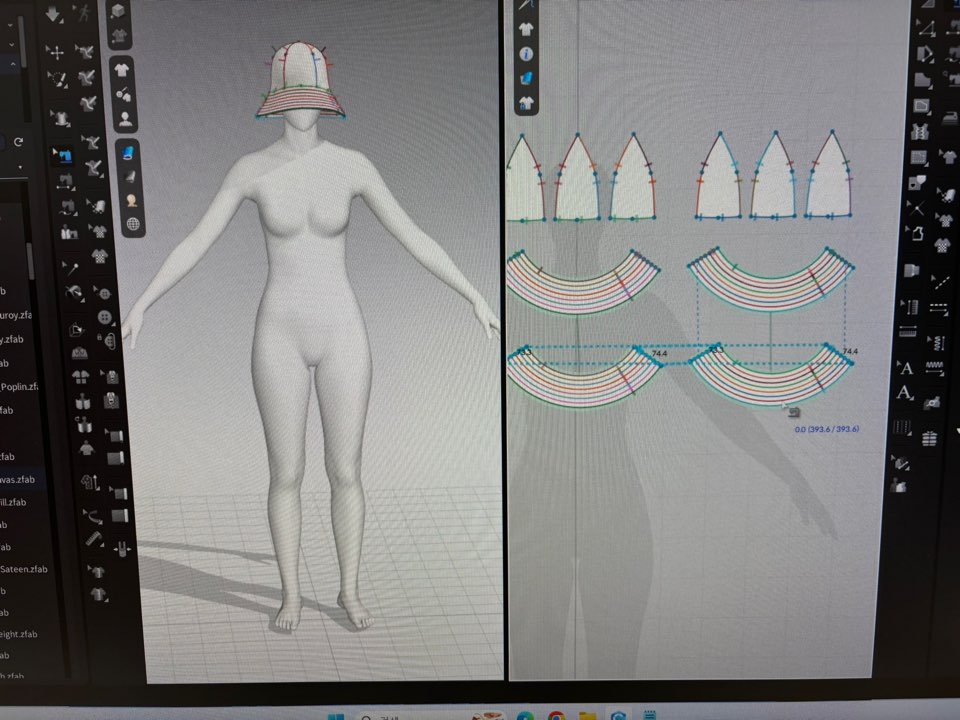Toggle the avatar display icon in 3D view
The height and width of the screenshot is (720, 960).
click(125, 118)
